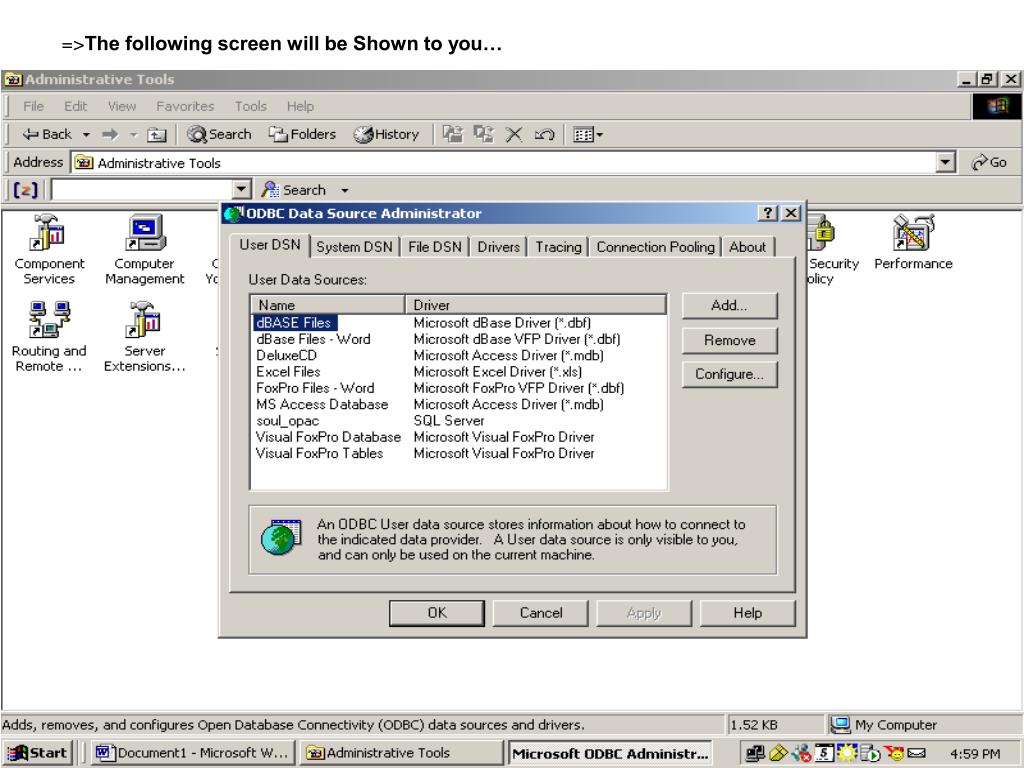The height and width of the screenshot is (768, 1024).
Task: Select the MS Access Database source
Action: [322, 404]
